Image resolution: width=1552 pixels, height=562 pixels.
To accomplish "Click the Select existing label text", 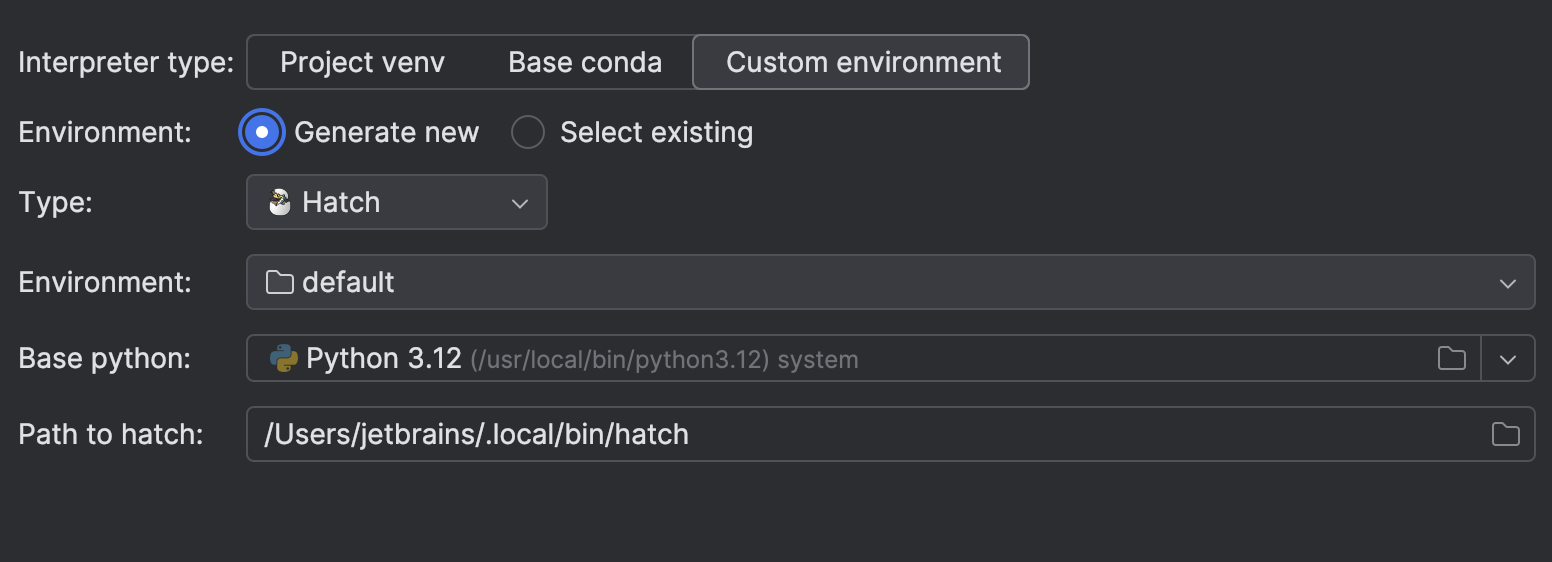I will (x=656, y=132).
